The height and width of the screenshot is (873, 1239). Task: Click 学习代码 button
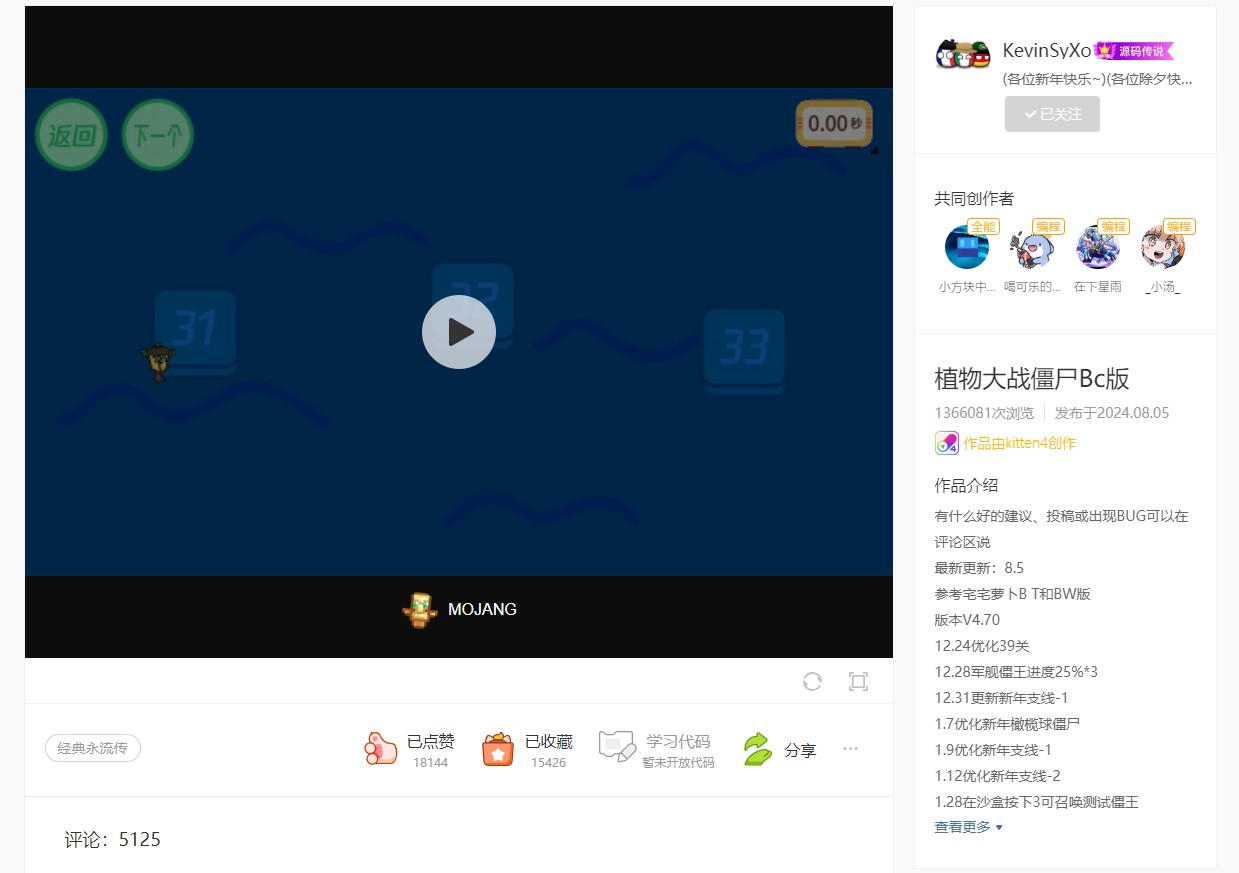pyautogui.click(x=657, y=749)
